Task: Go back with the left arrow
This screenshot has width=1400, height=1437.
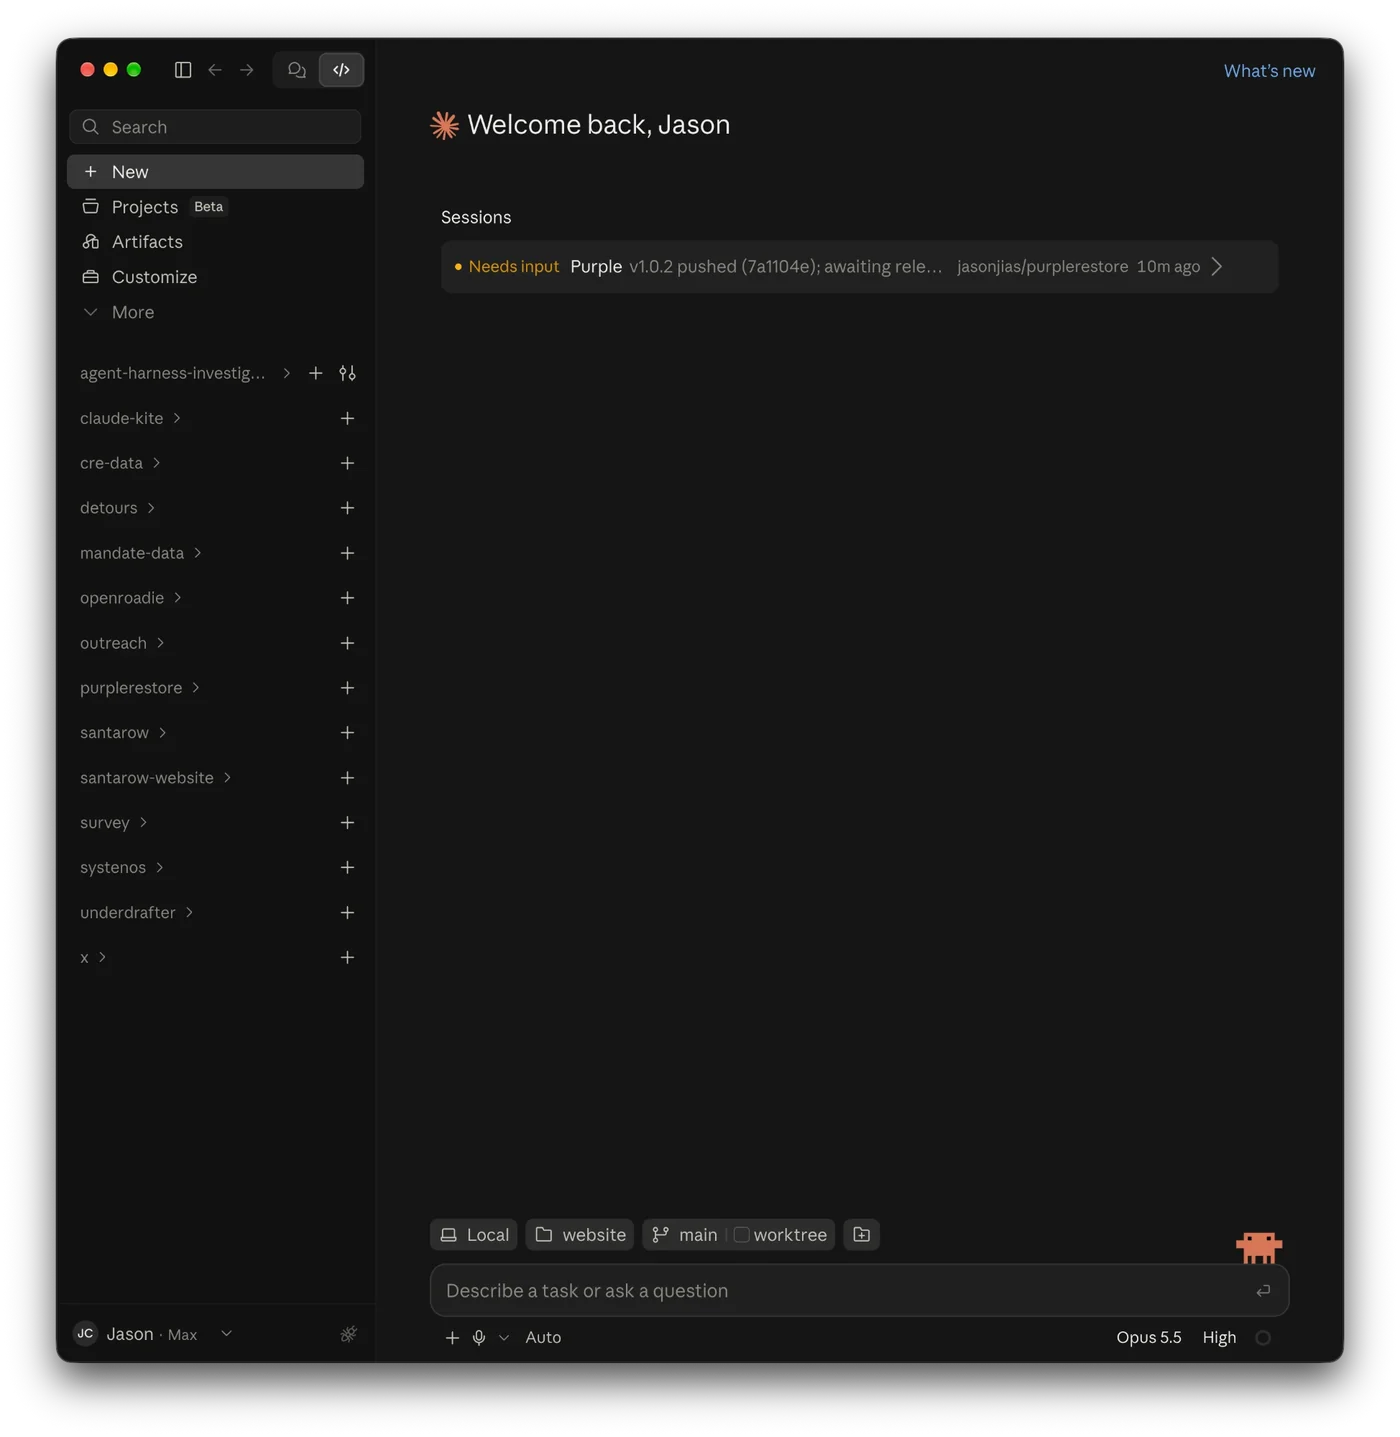Action: click(215, 70)
